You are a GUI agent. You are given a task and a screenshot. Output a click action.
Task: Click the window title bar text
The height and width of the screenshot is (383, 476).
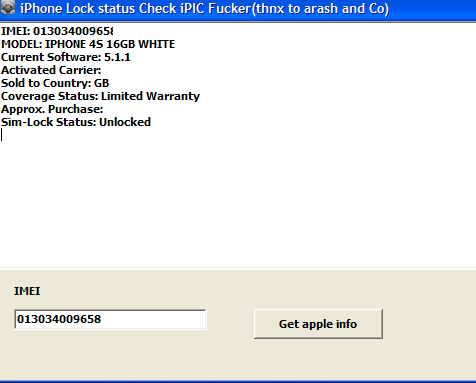(x=204, y=9)
